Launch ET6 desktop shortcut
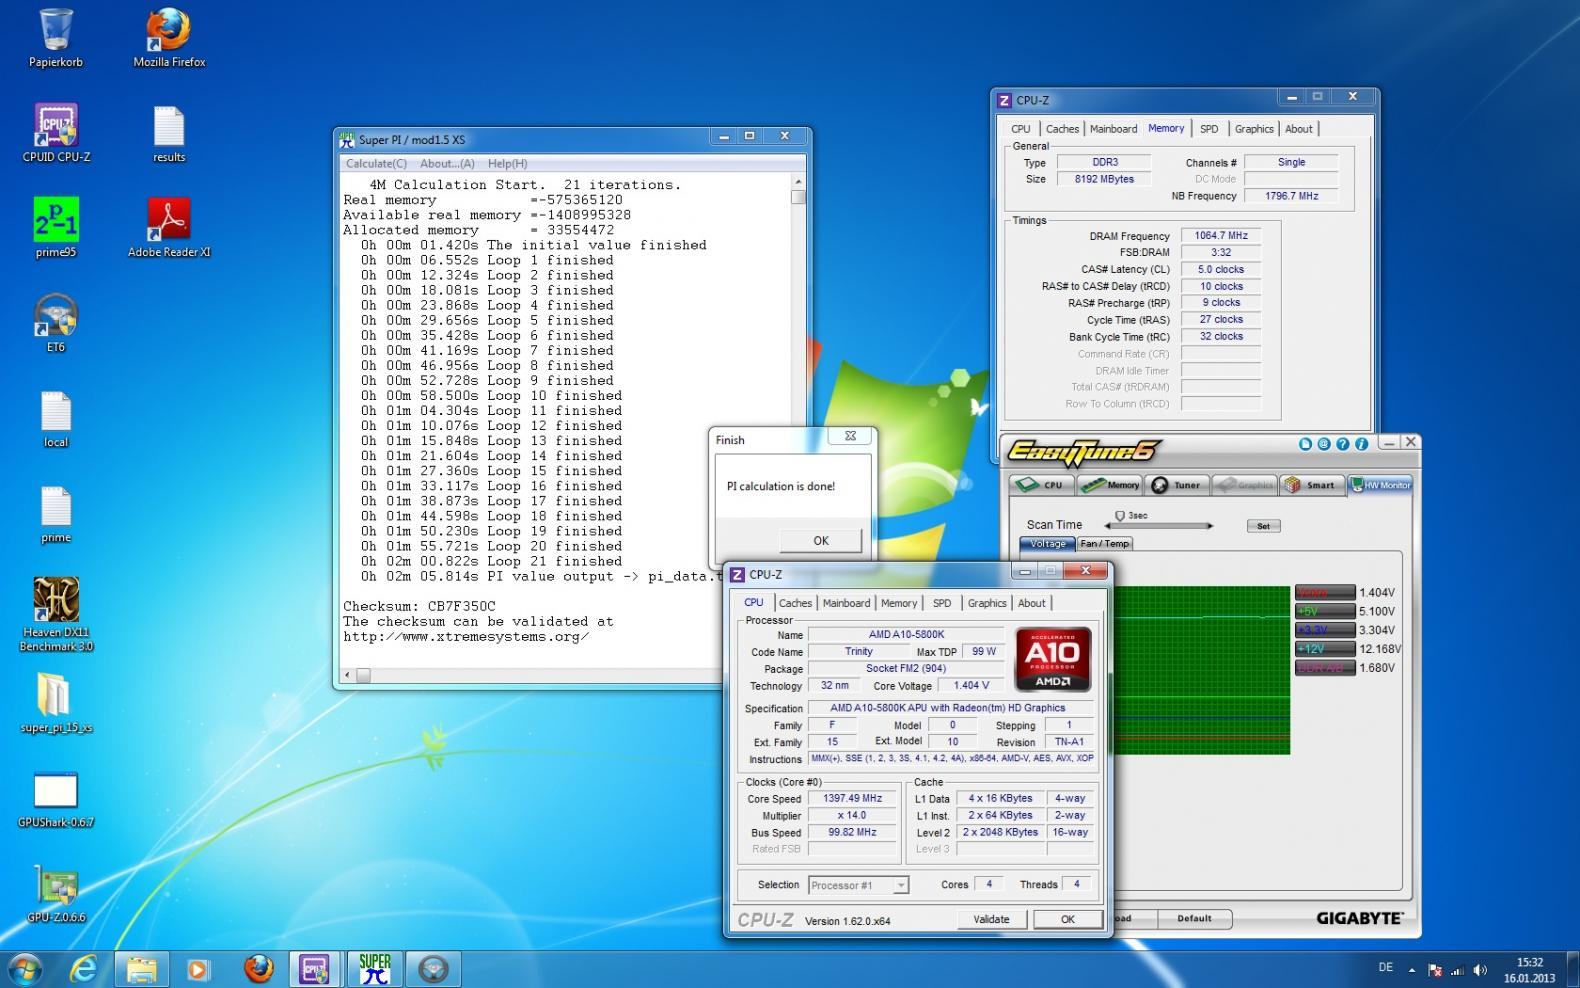This screenshot has height=988, width=1580. pos(56,323)
